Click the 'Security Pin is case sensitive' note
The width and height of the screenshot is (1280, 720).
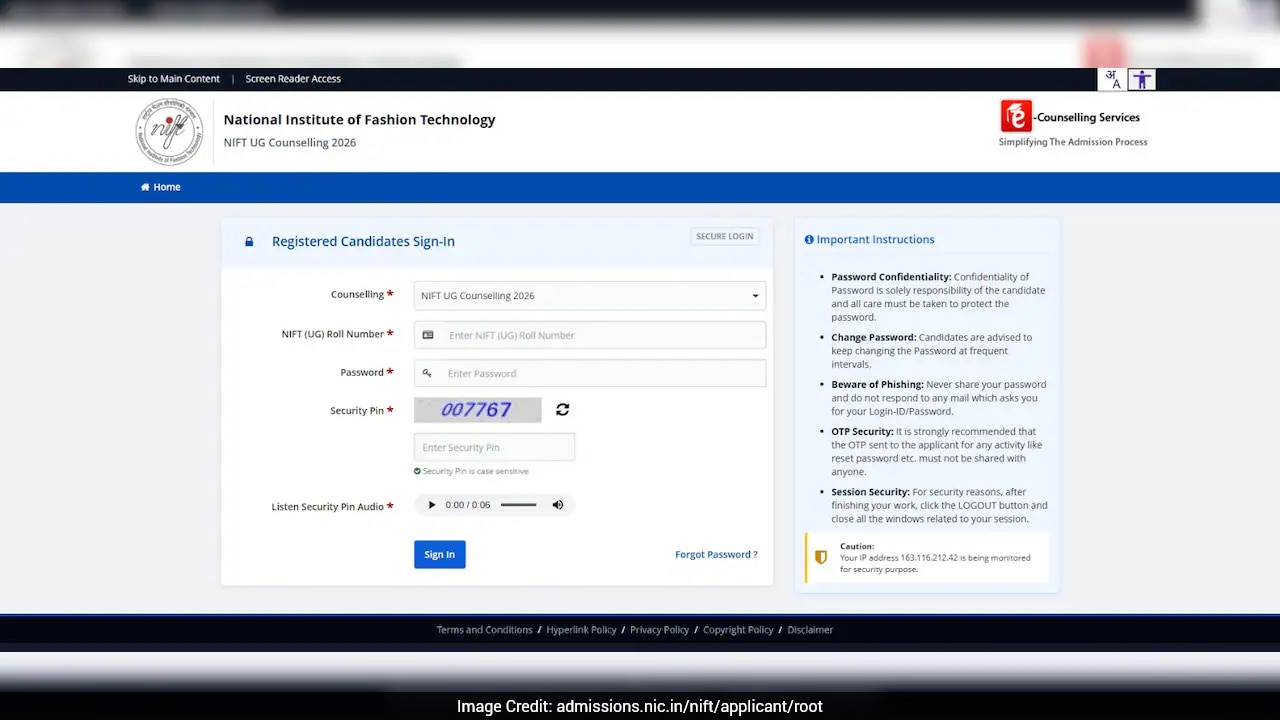coord(471,471)
